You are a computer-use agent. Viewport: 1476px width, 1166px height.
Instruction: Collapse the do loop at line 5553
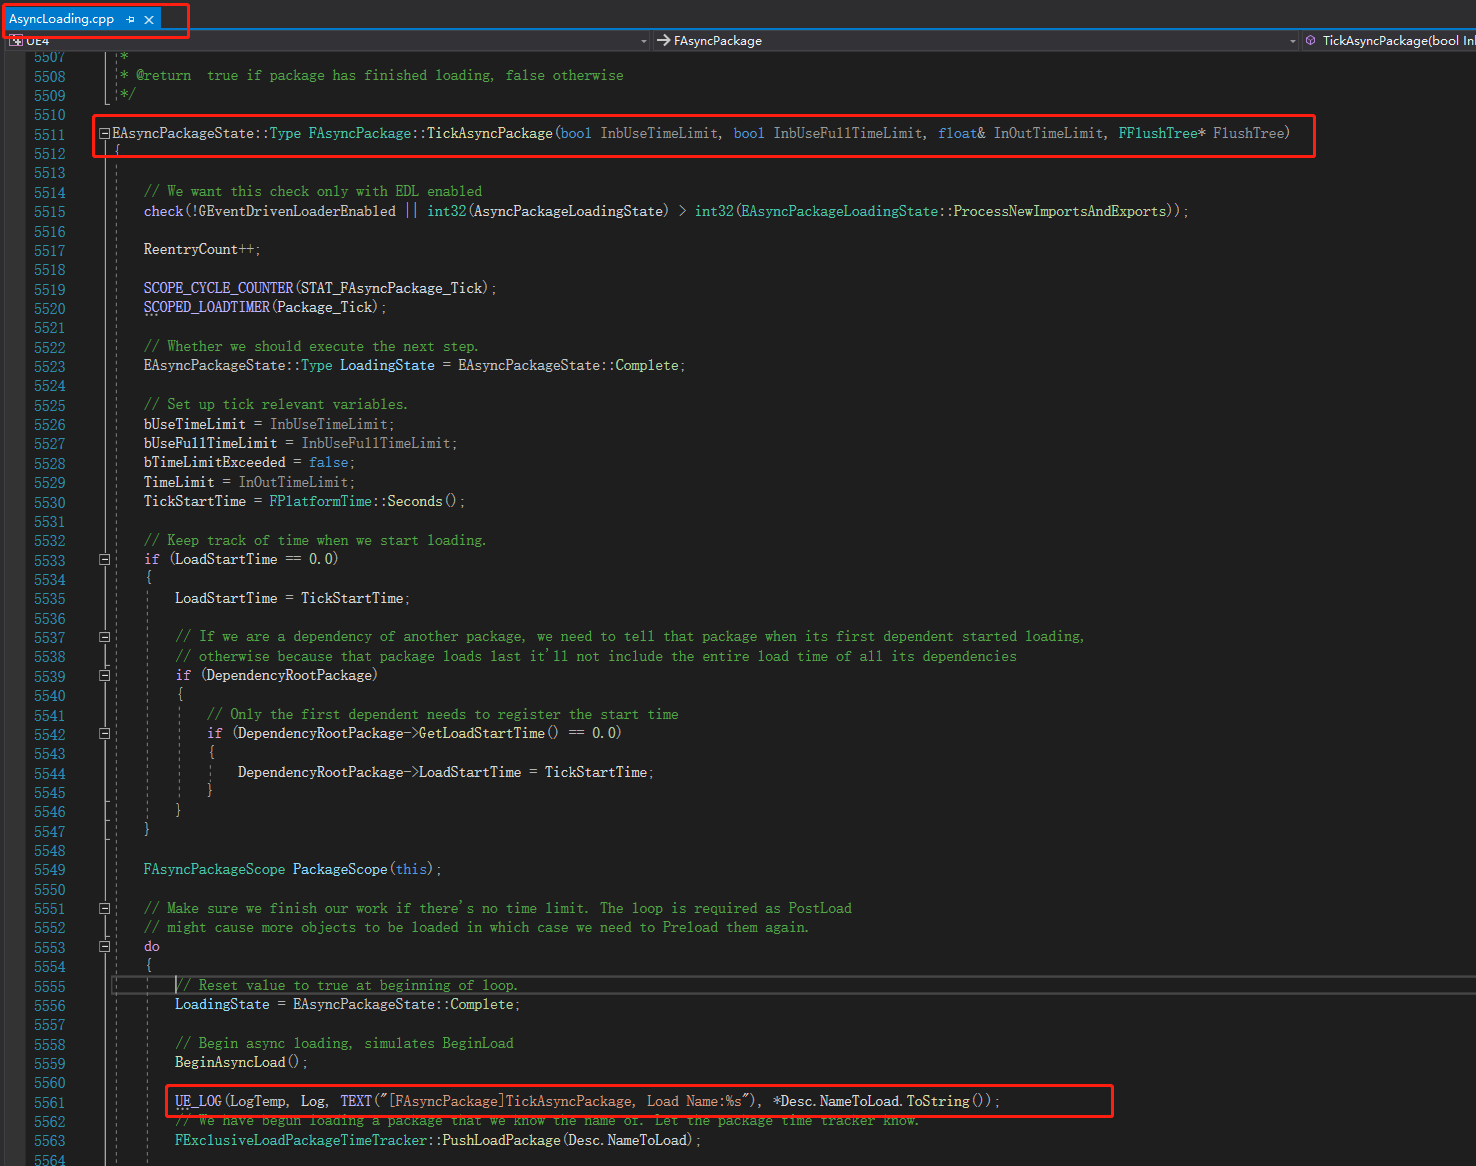[x=104, y=946]
